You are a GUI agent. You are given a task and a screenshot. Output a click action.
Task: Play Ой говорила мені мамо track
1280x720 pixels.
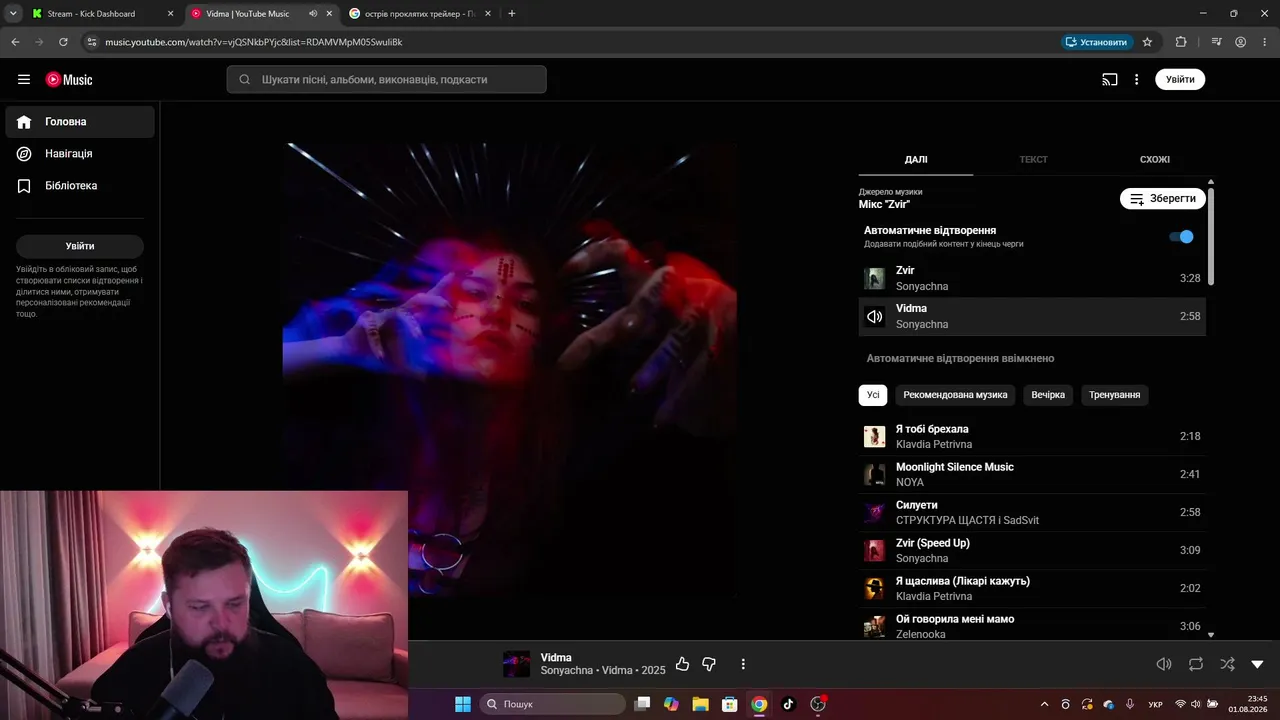point(1032,626)
